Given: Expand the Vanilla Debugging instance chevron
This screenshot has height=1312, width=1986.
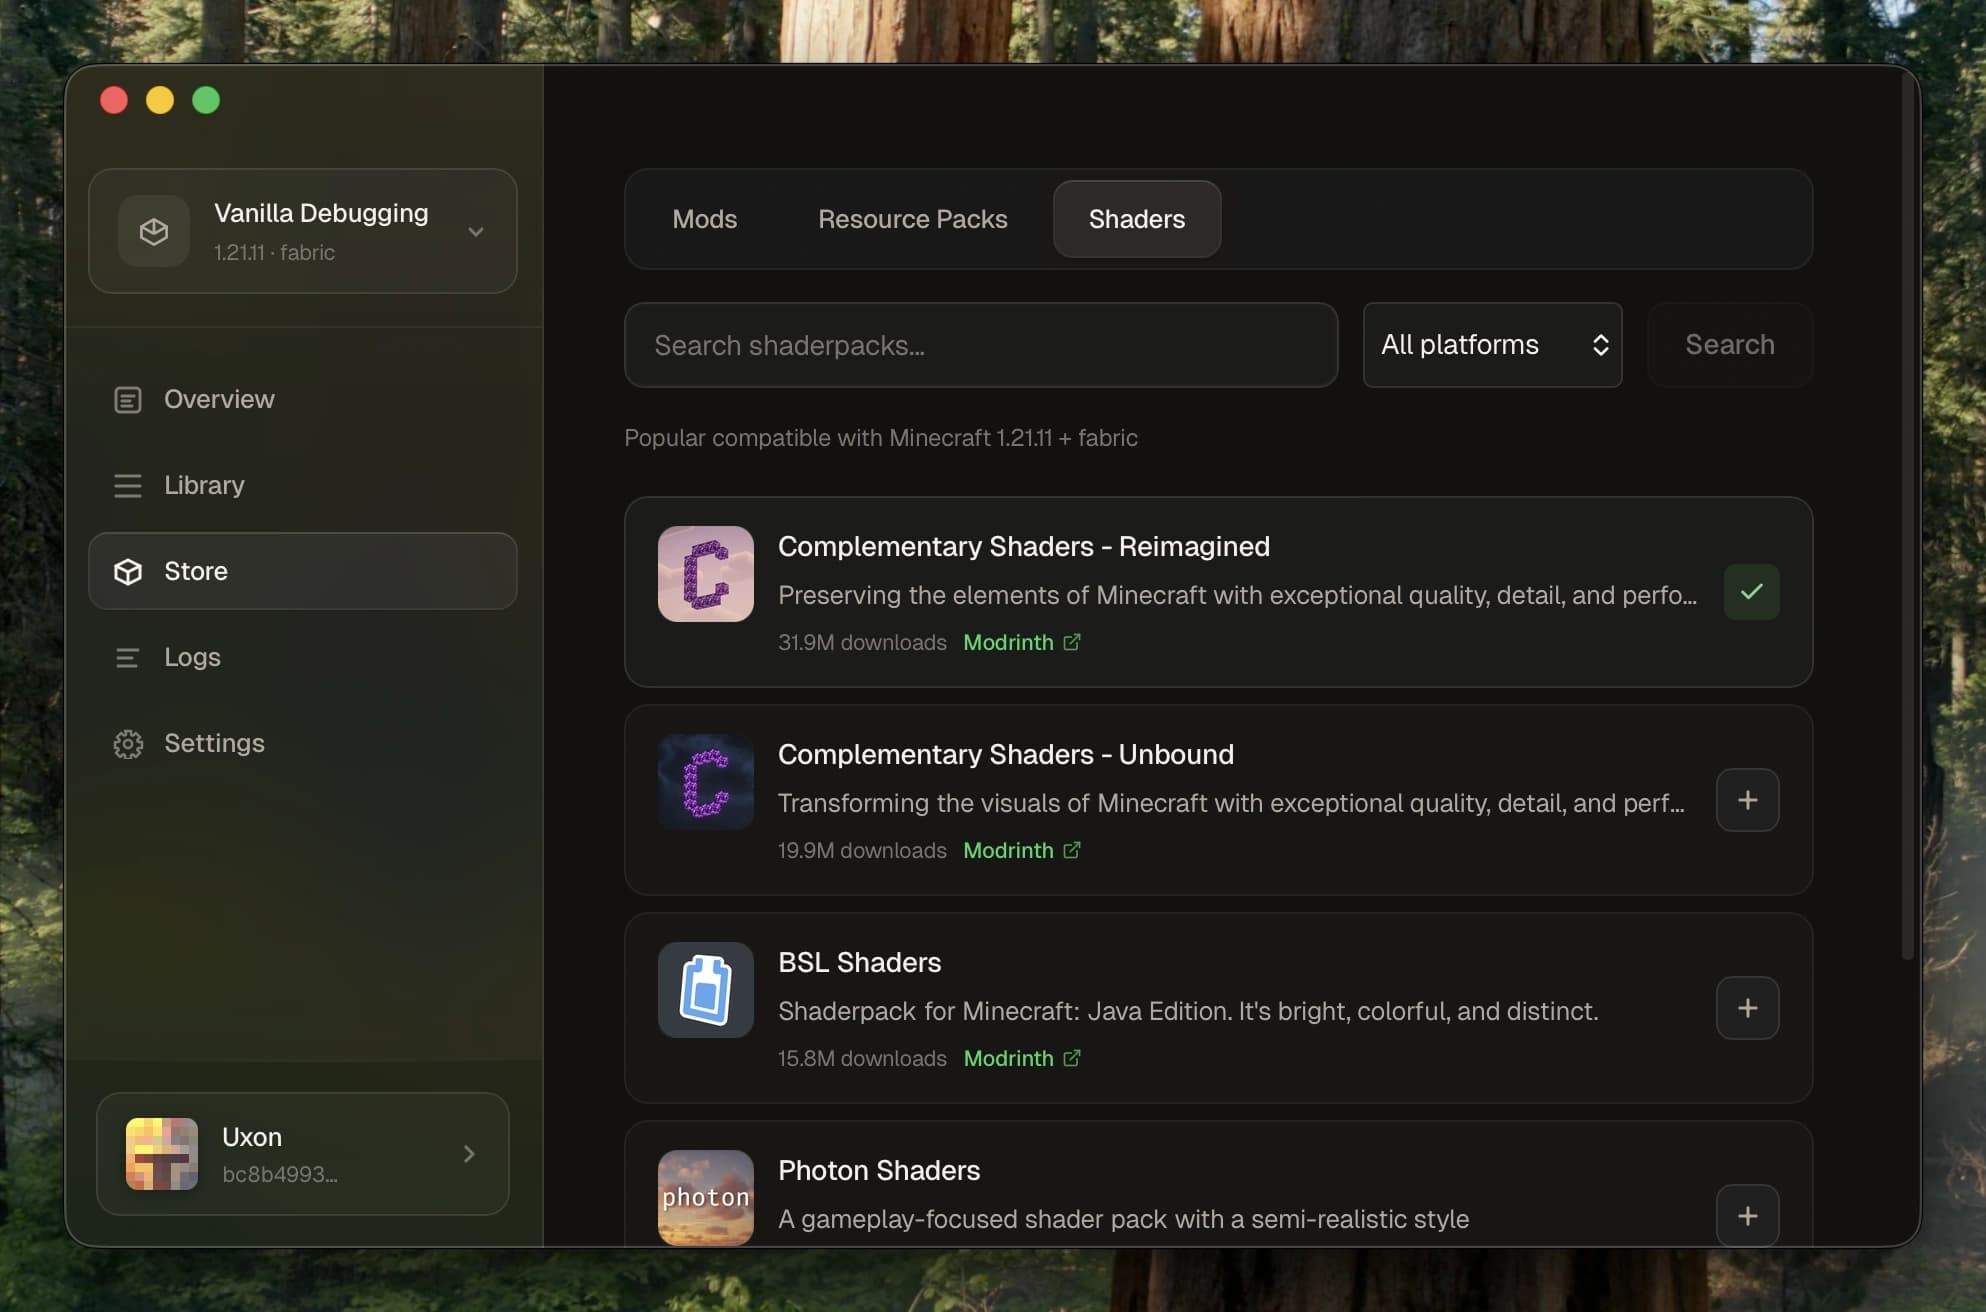Looking at the screenshot, I should pos(477,231).
